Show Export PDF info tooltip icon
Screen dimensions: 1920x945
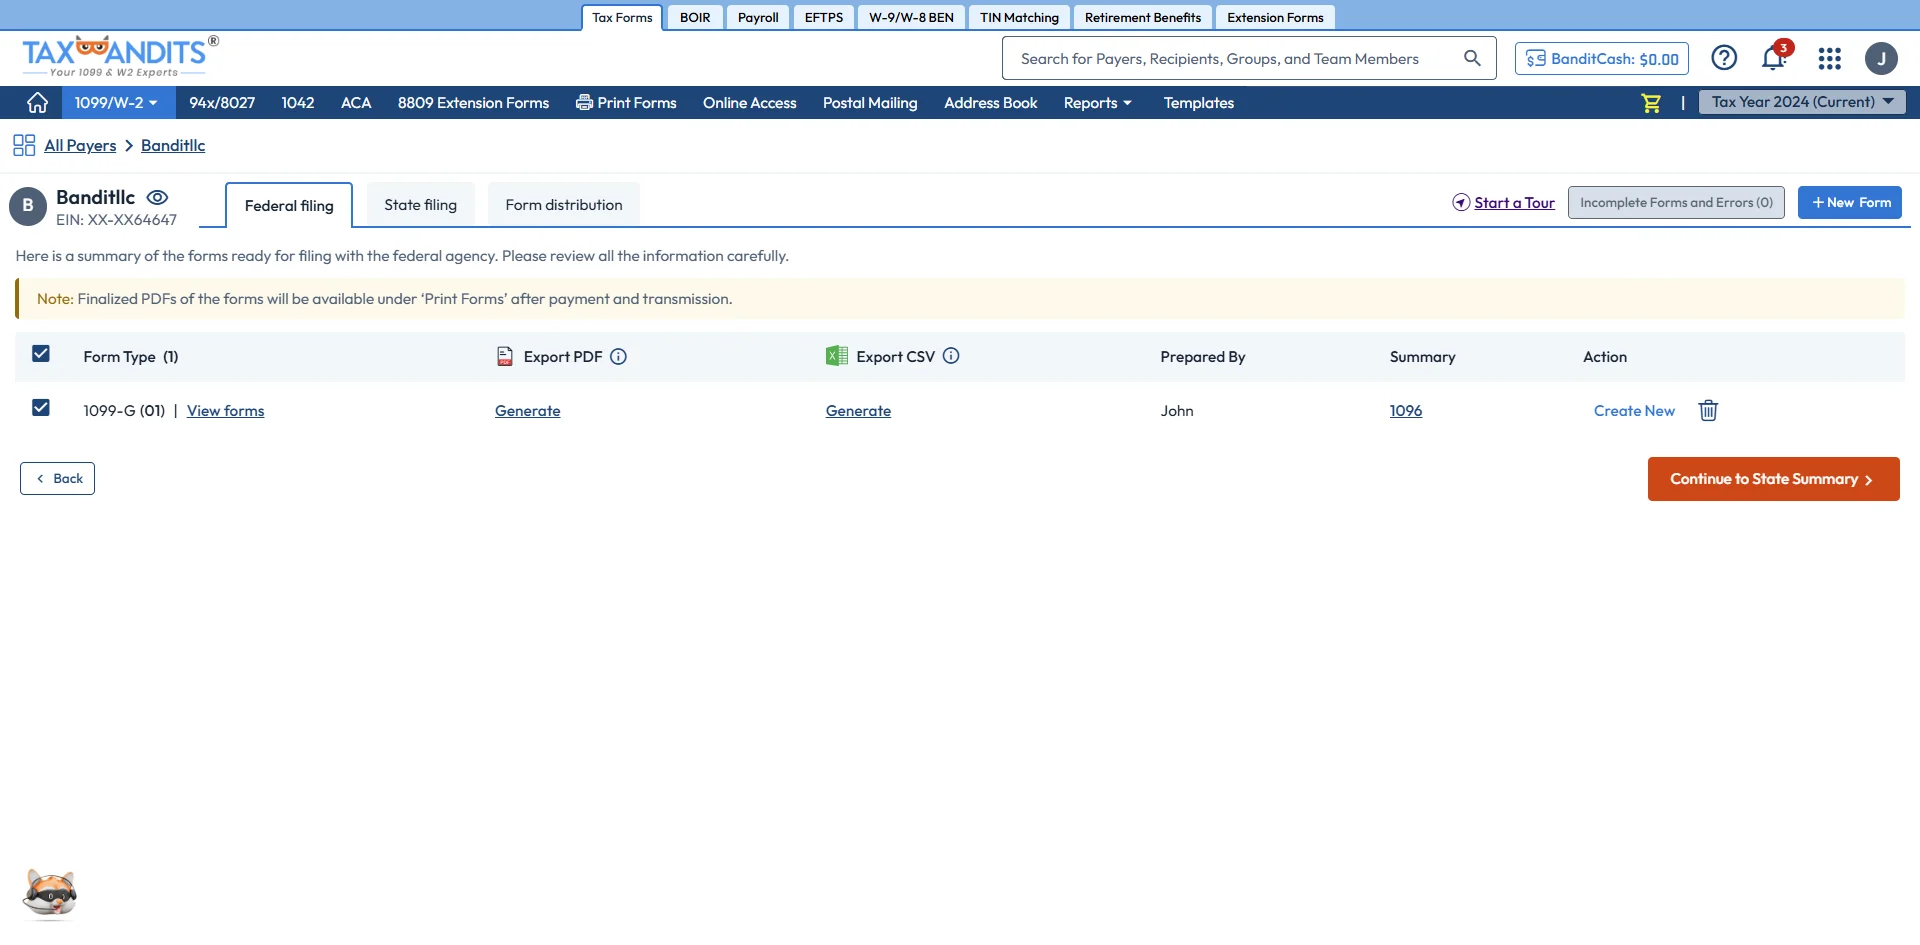(618, 356)
